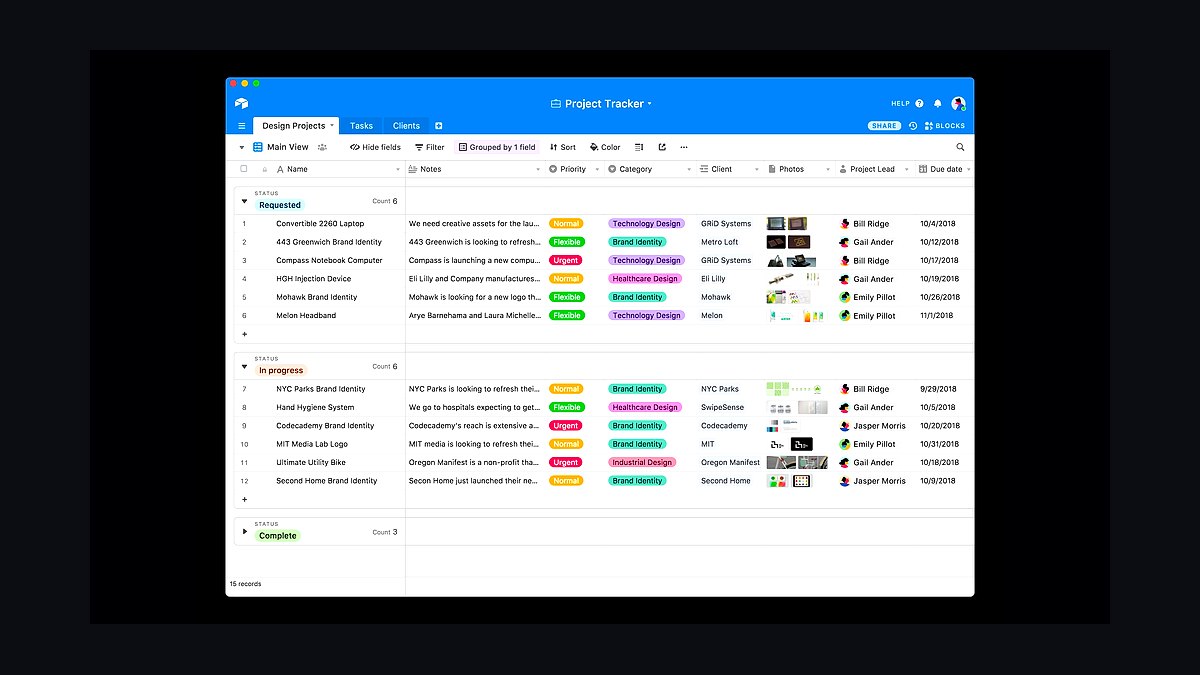Open the hamburger tables list menu

241,126
